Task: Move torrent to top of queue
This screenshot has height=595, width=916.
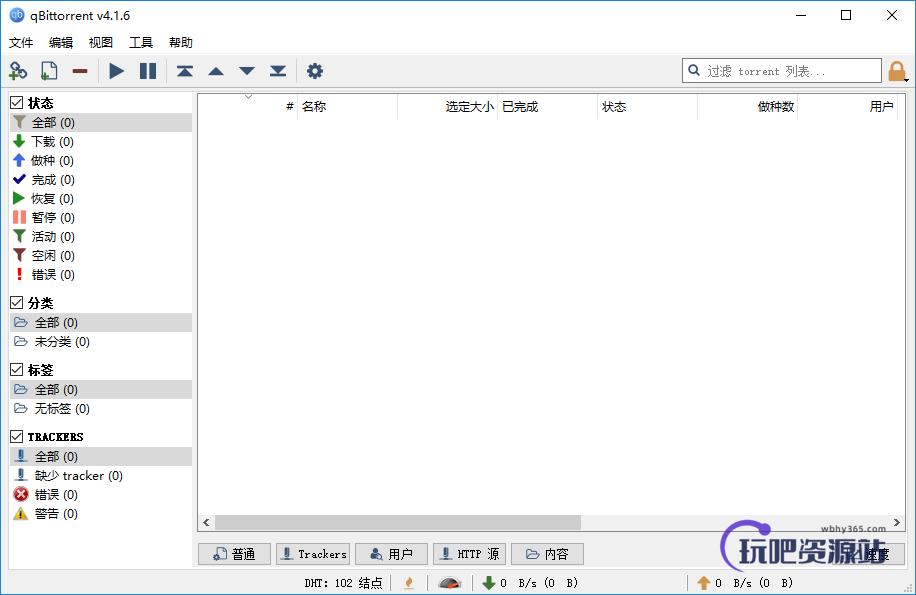Action: click(185, 71)
